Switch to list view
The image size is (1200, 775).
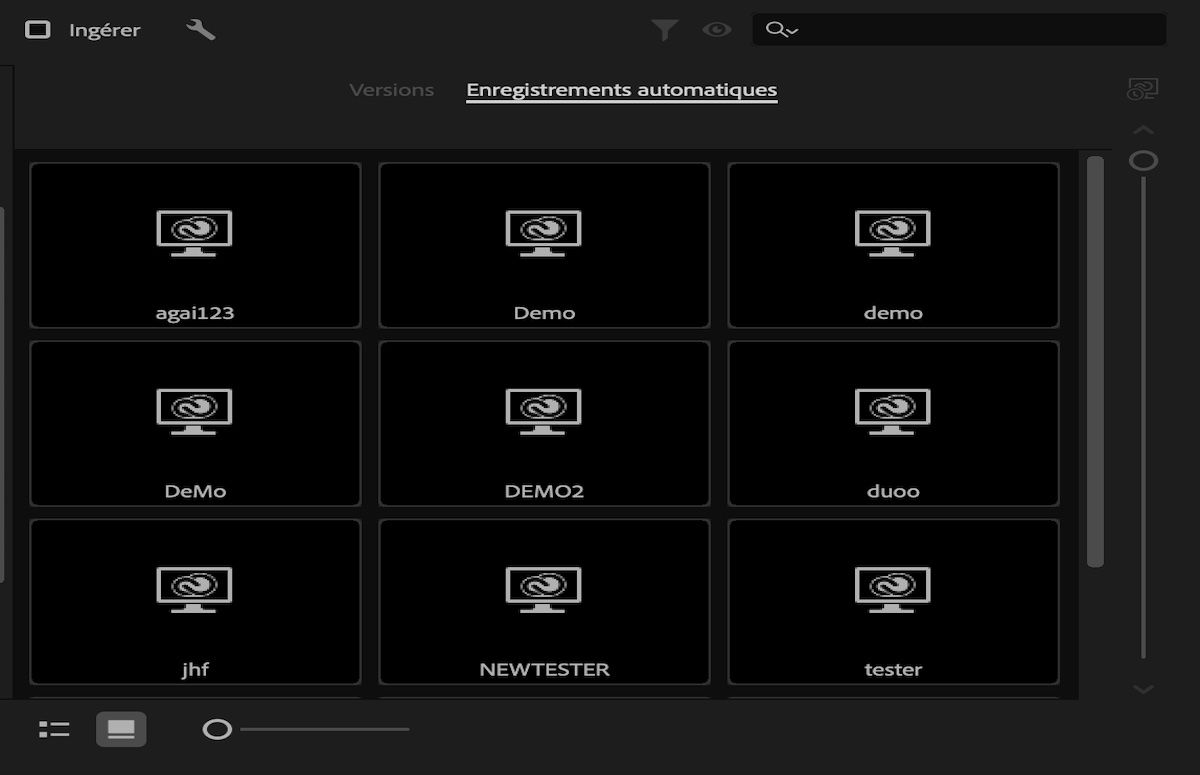point(54,729)
